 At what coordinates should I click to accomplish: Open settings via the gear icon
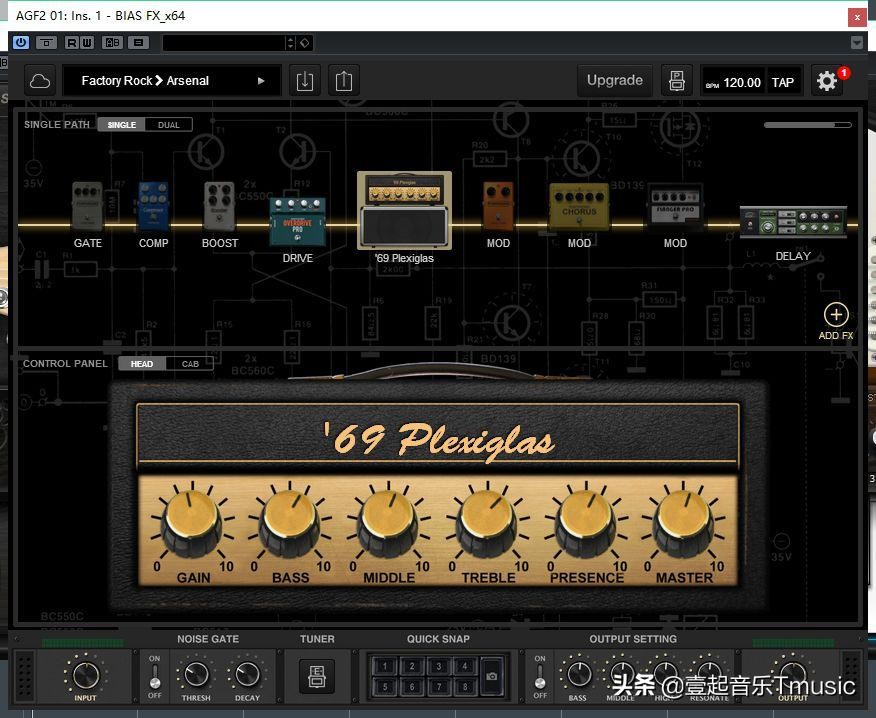[x=827, y=82]
